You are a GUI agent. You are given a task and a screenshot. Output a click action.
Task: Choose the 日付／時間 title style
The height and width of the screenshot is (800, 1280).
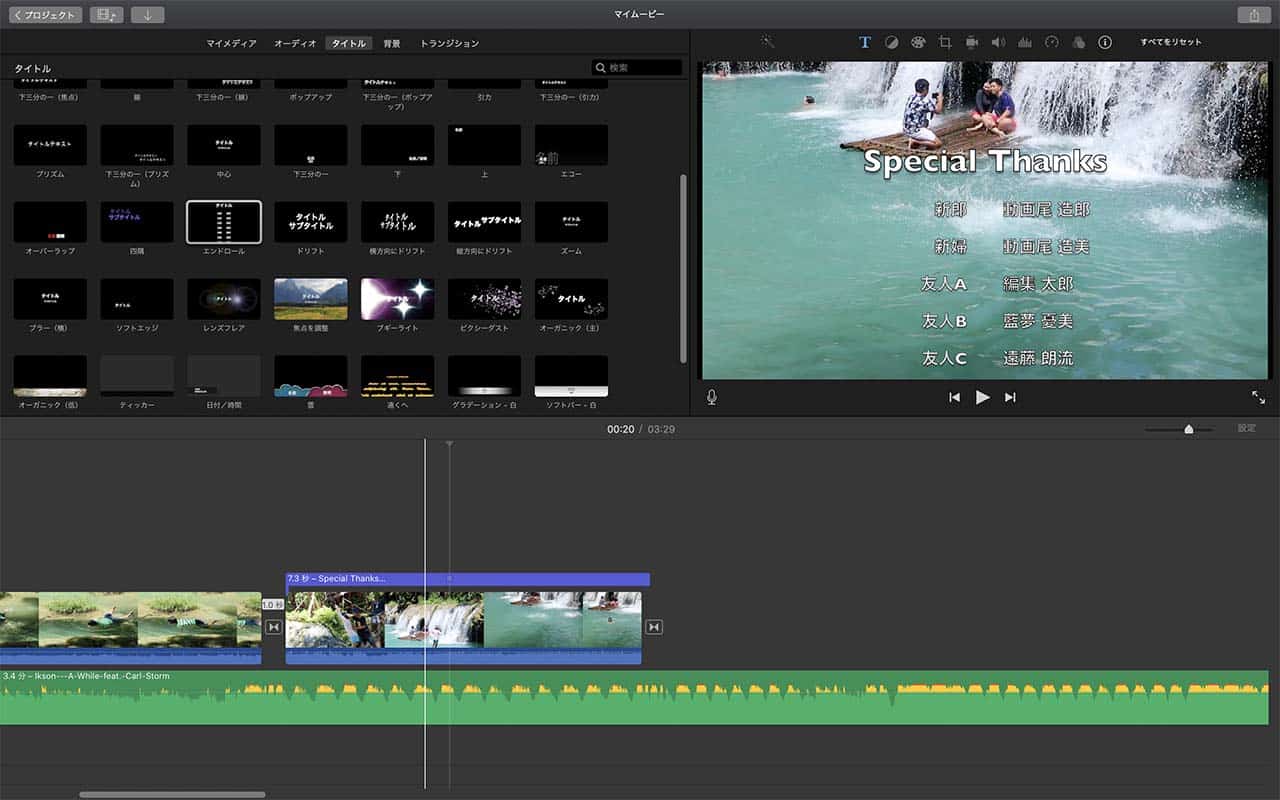coord(224,376)
